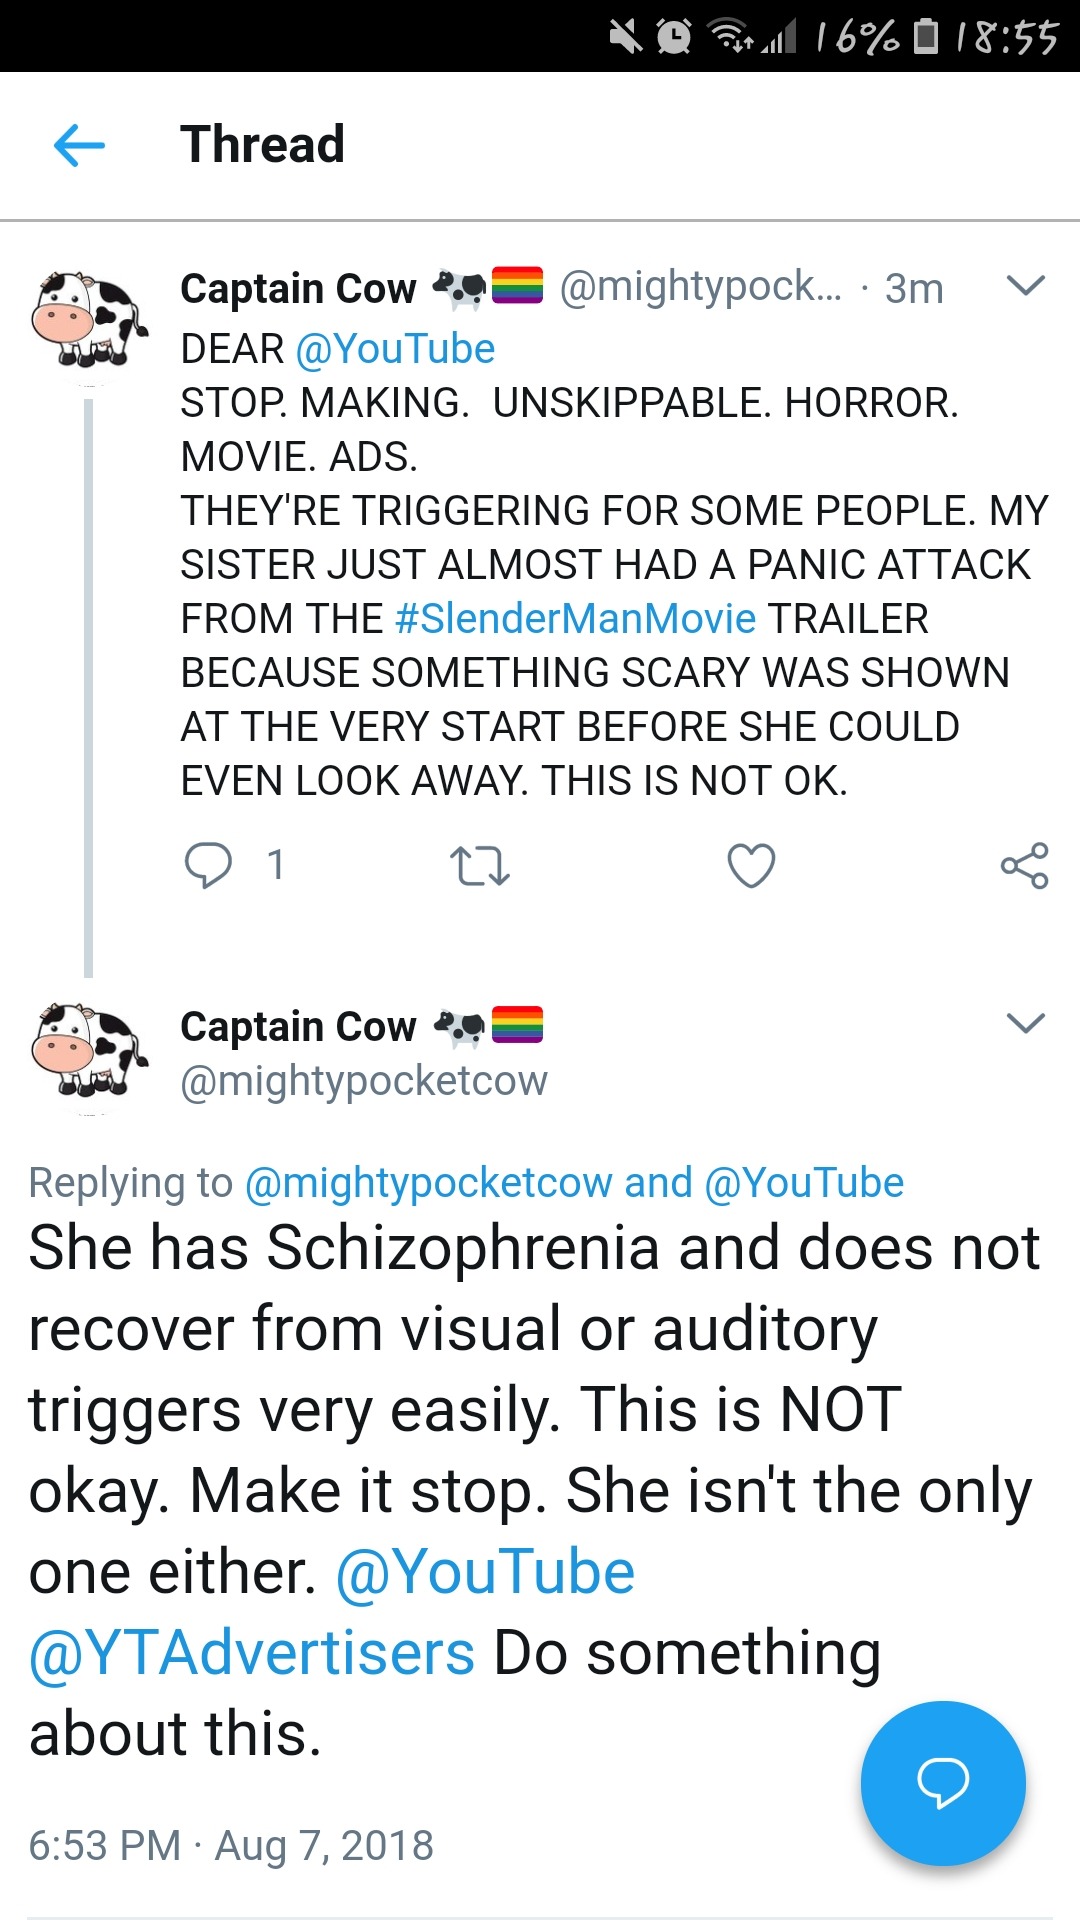Expand the first tweet's options chevron
This screenshot has height=1920, width=1080.
coord(1026,286)
